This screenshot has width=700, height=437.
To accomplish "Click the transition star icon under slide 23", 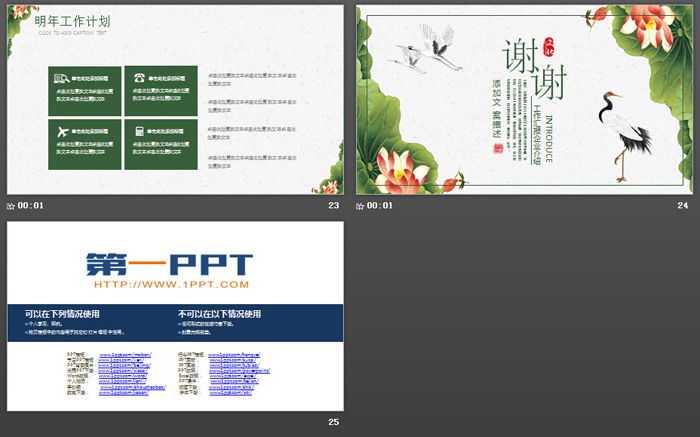I will (11, 206).
